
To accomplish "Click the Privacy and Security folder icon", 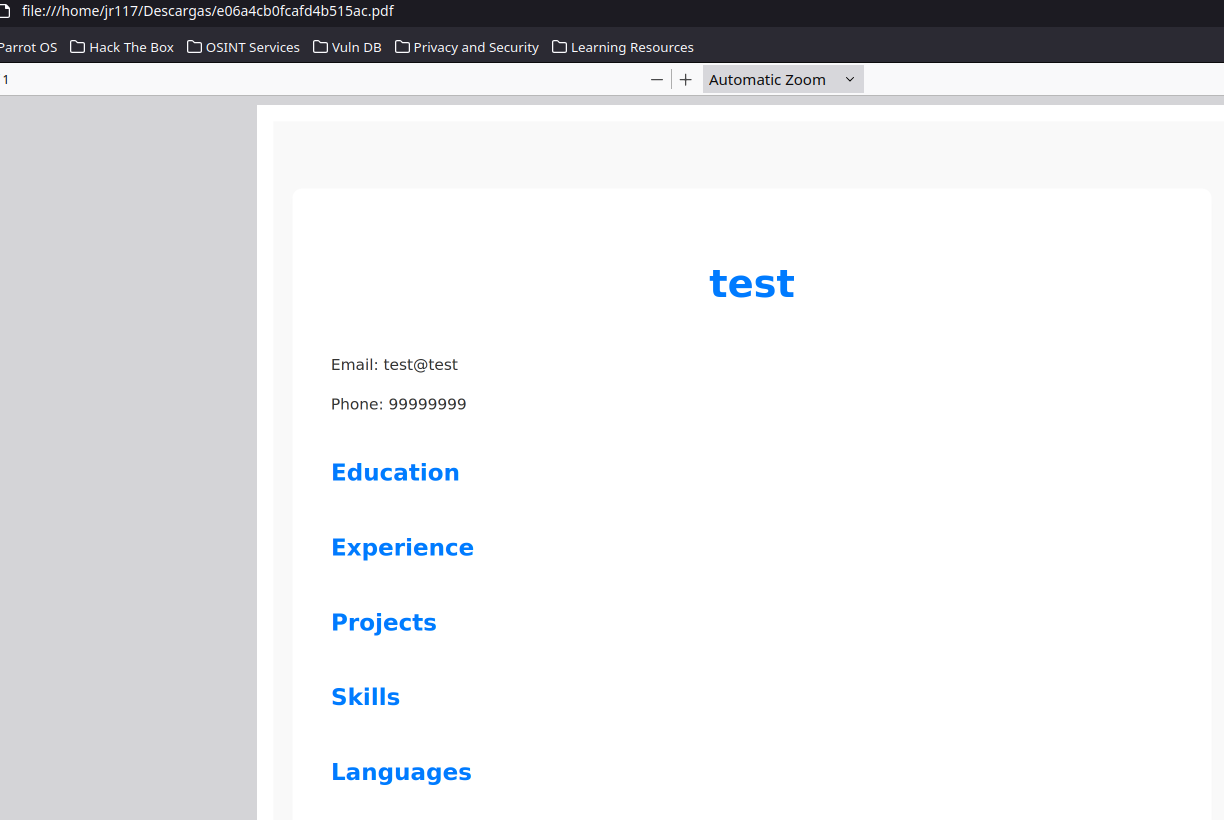I will click(x=402, y=47).
